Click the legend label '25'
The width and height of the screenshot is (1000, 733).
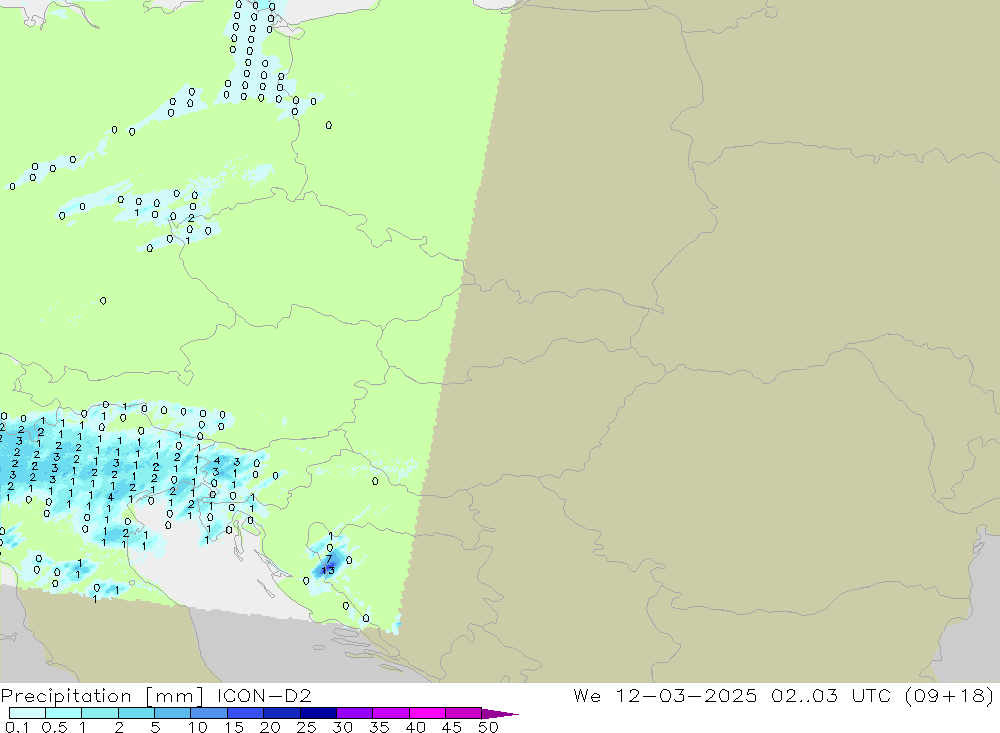point(307,727)
